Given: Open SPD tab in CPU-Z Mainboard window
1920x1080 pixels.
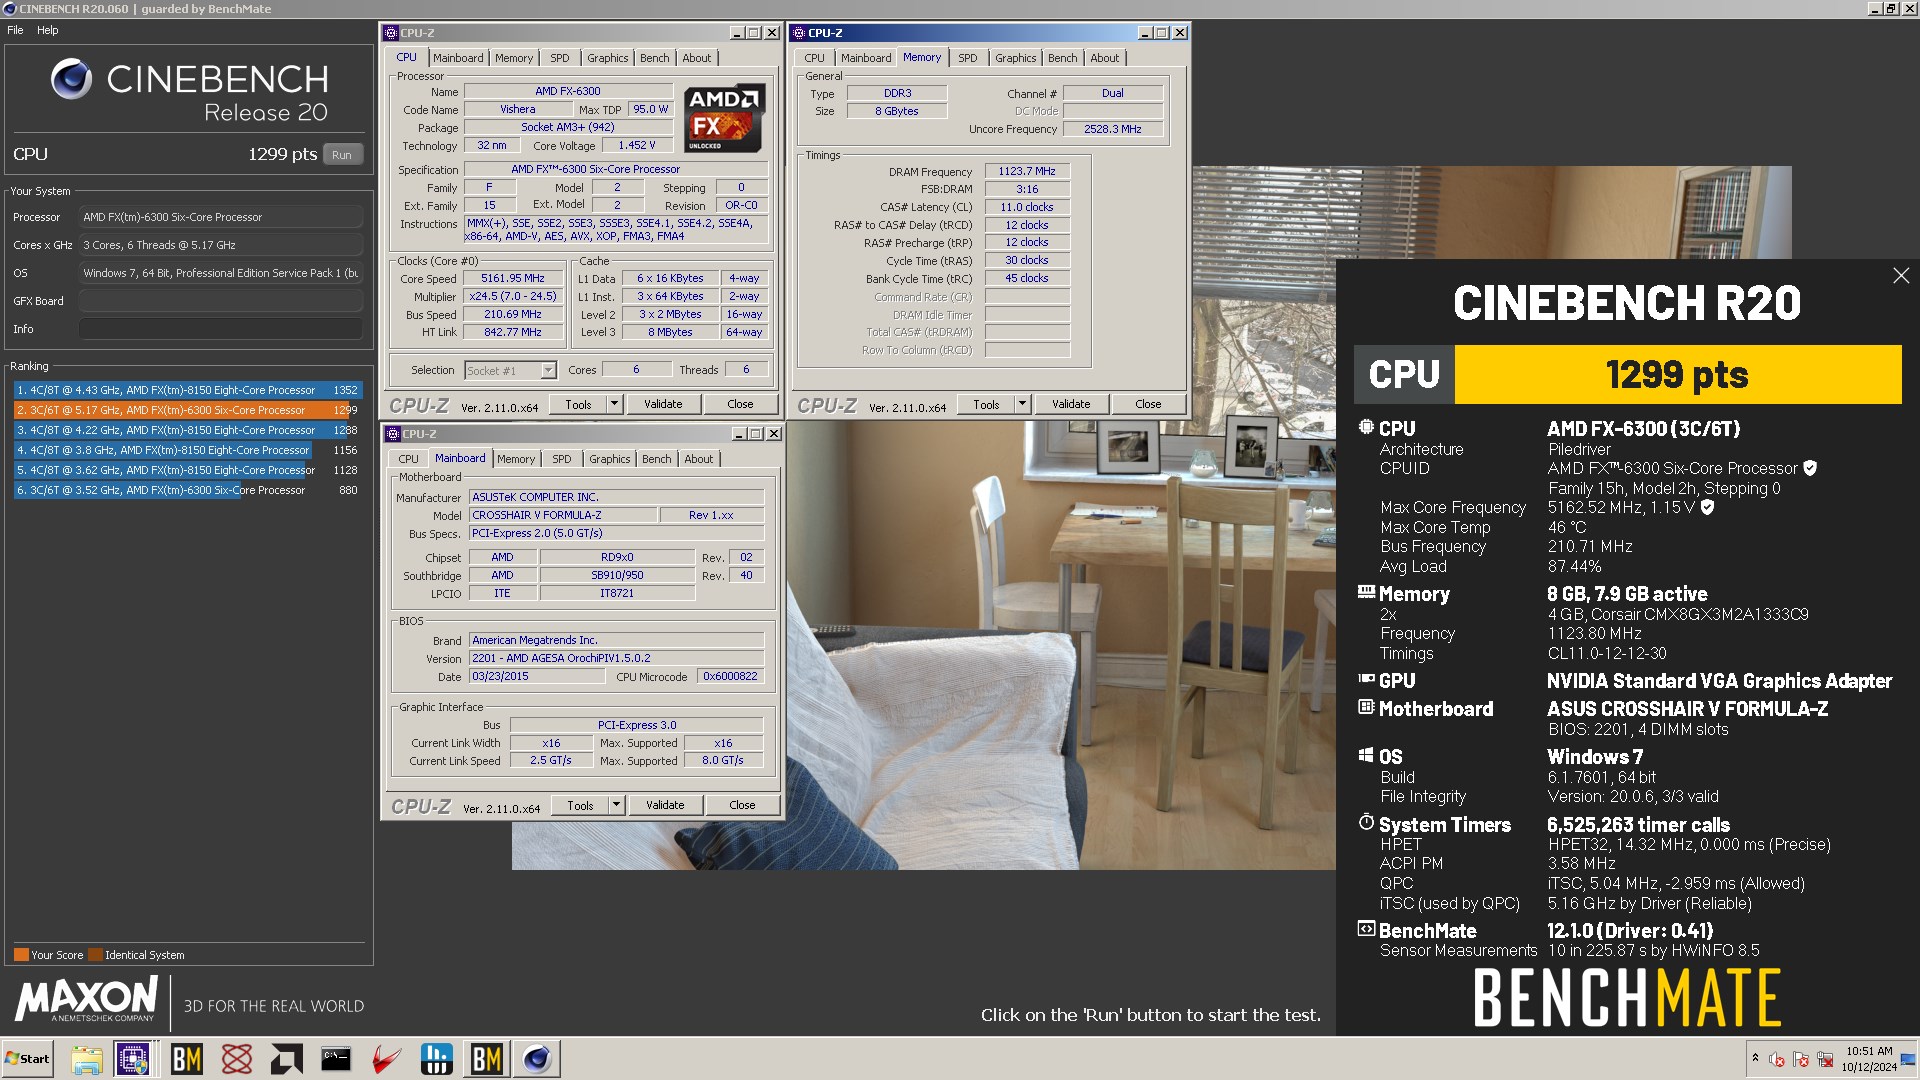Looking at the screenshot, I should point(562,459).
